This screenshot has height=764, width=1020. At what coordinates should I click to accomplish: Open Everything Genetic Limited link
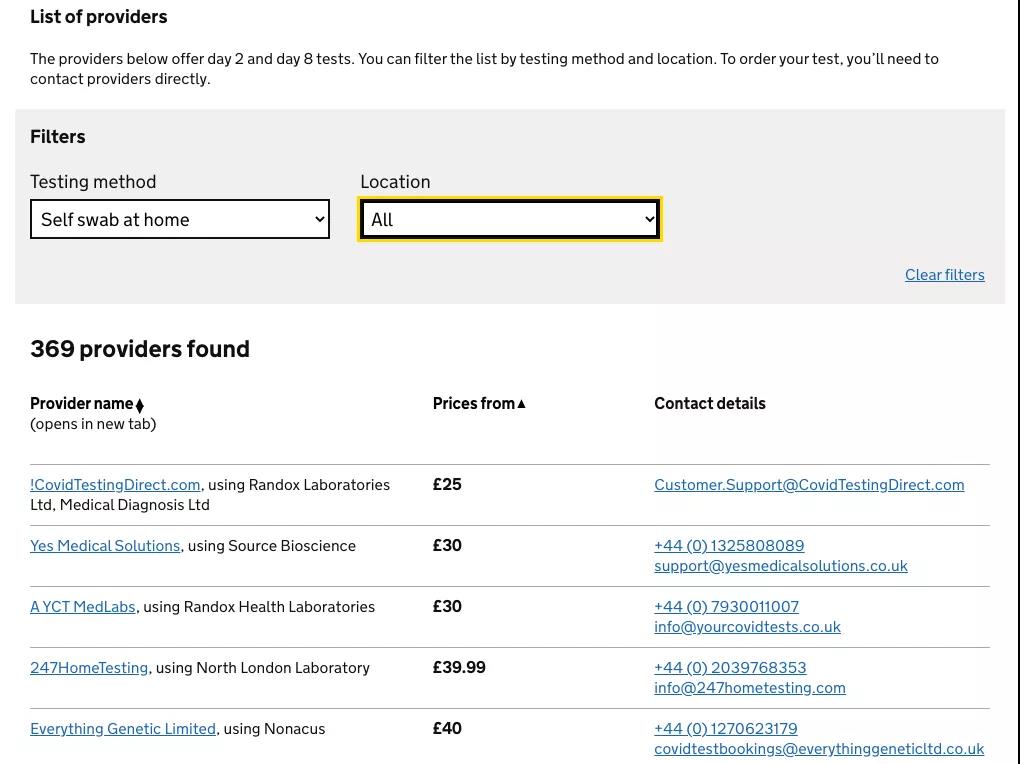(123, 729)
